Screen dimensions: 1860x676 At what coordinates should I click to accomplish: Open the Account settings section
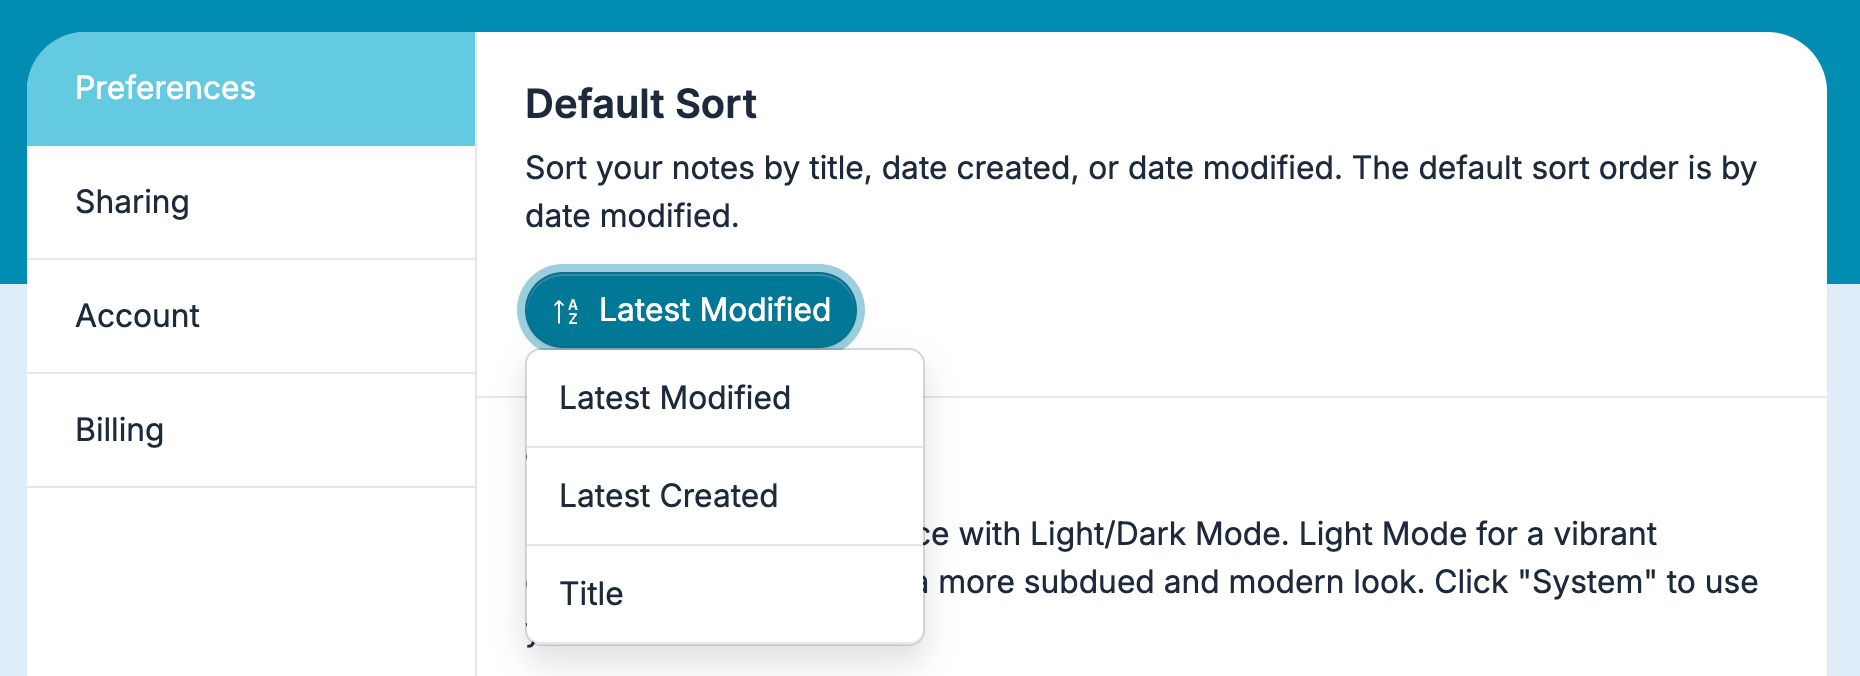pyautogui.click(x=138, y=316)
